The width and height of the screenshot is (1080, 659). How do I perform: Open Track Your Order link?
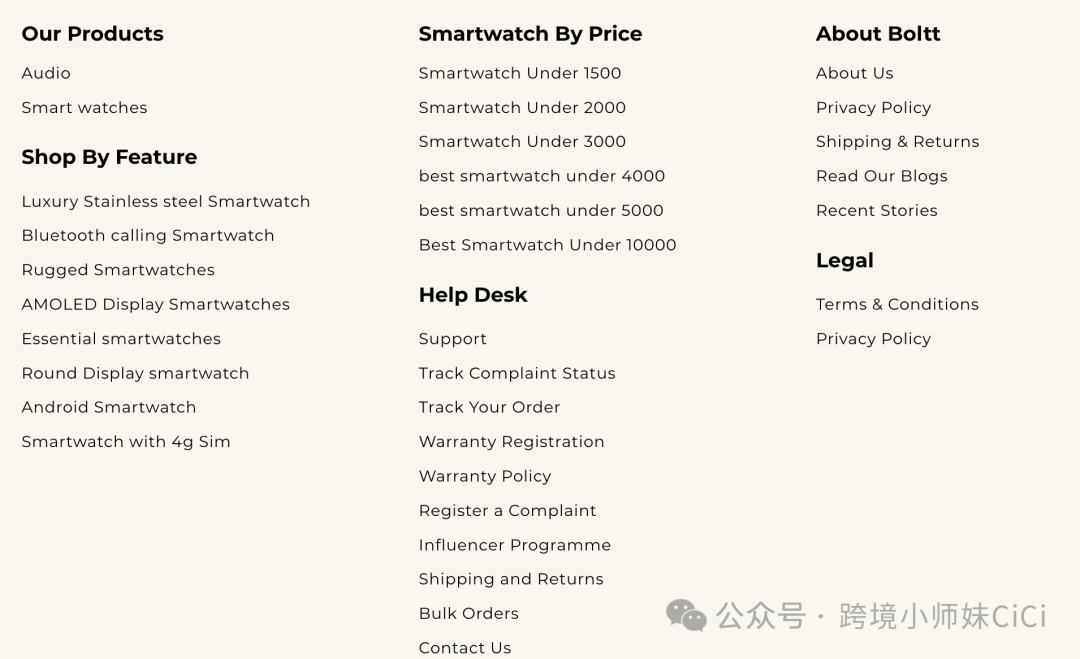point(489,407)
